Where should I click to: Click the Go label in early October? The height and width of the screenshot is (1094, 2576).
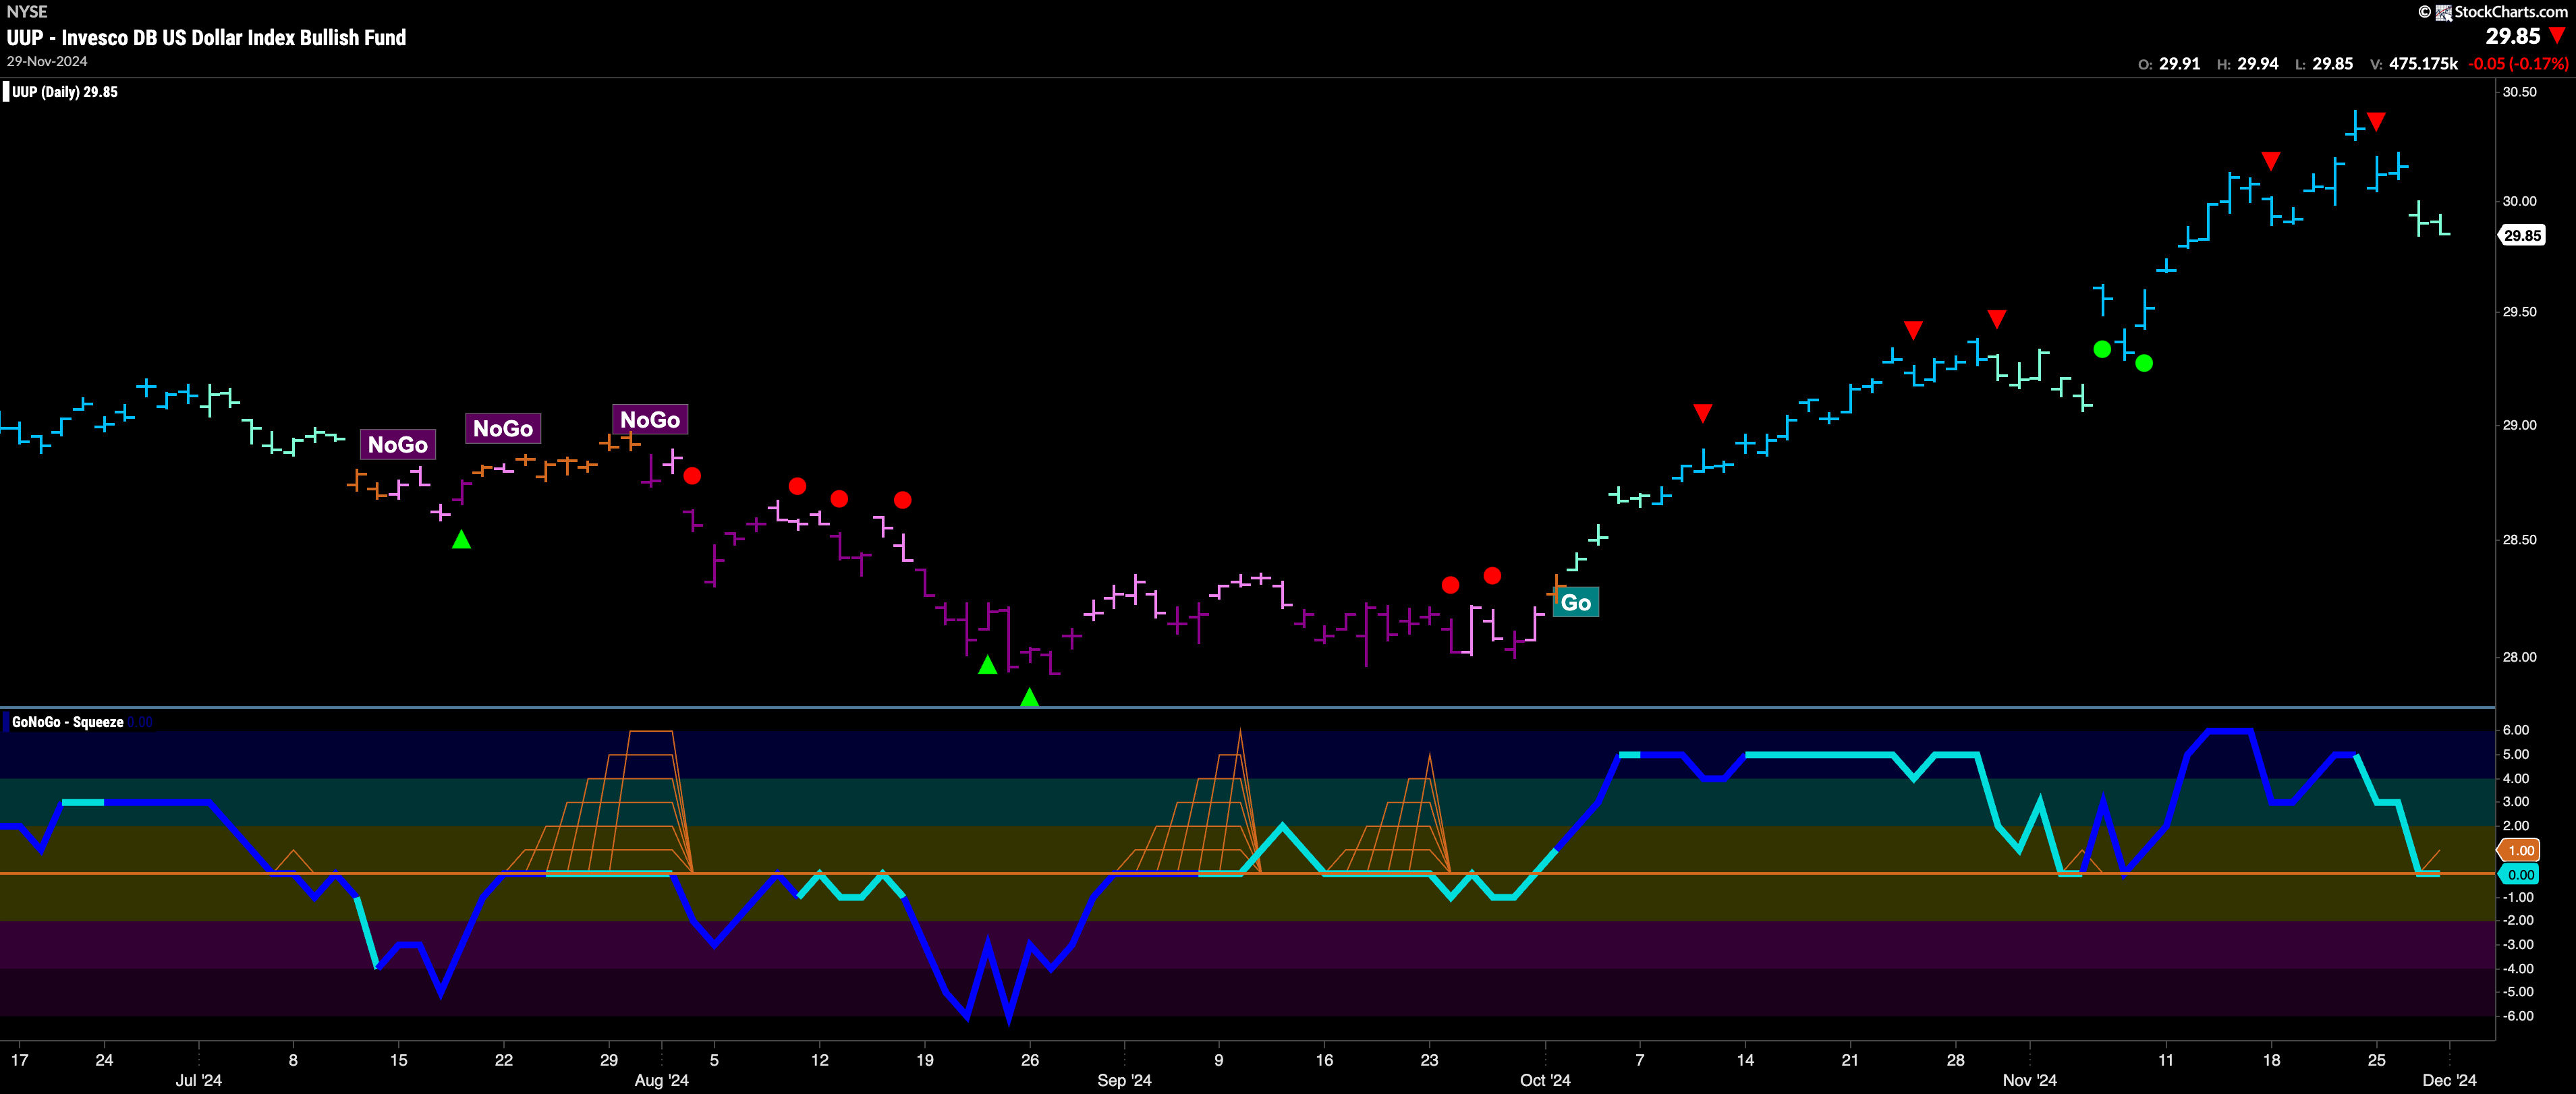[1576, 602]
